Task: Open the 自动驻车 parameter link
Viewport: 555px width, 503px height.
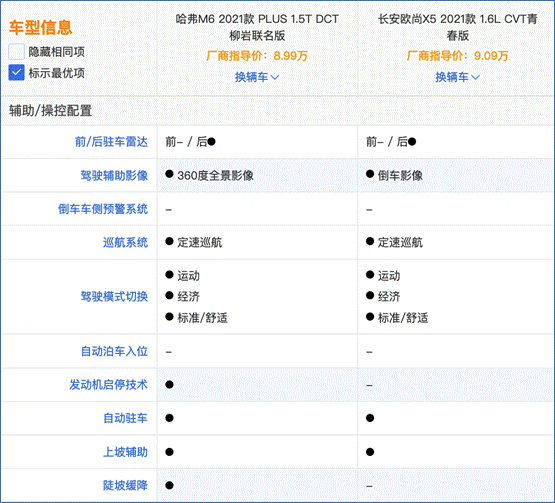Action: click(125, 418)
